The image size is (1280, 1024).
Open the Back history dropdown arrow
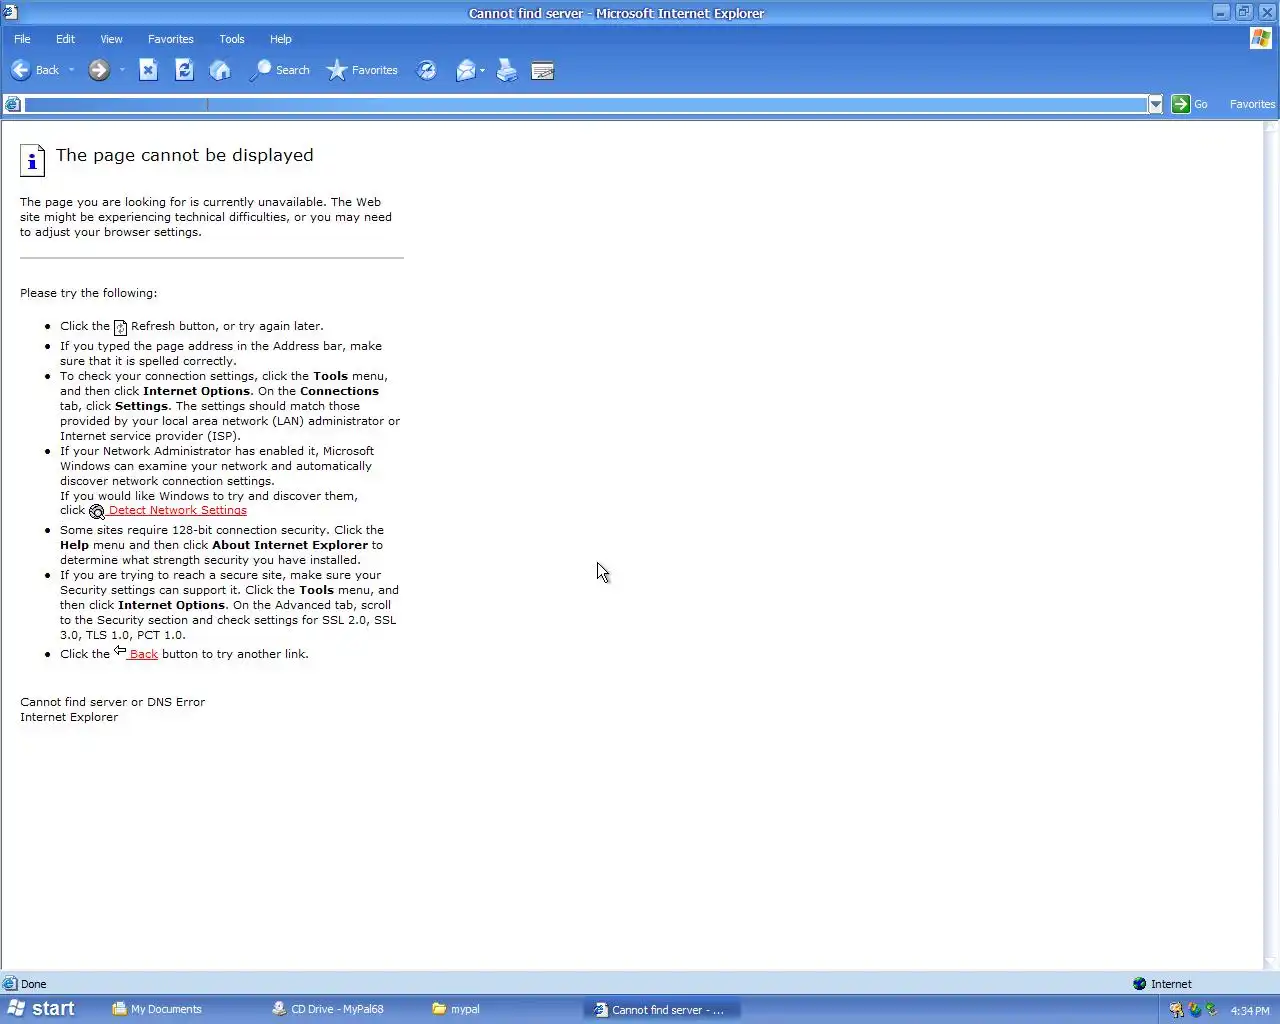71,70
